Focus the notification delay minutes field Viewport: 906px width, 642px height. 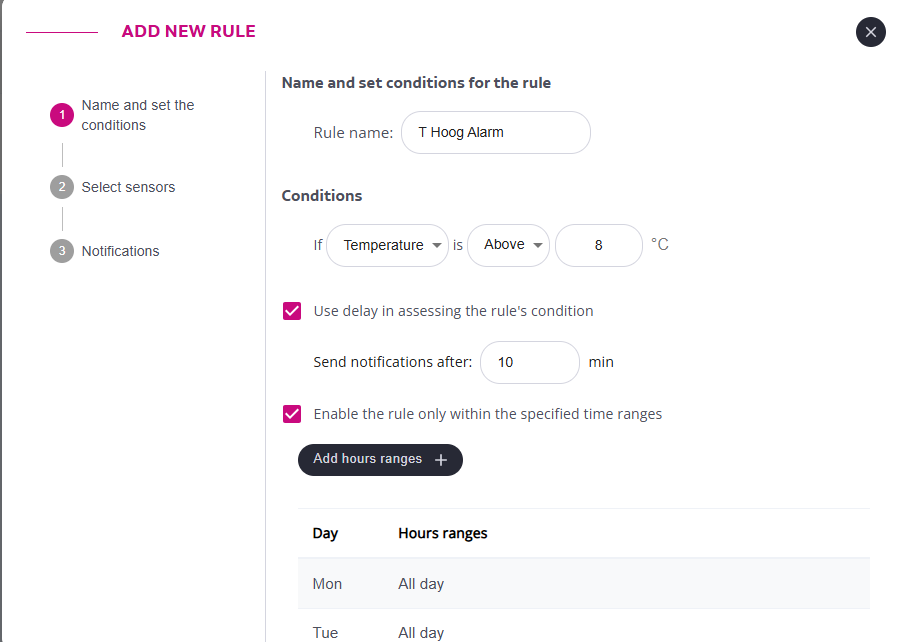pyautogui.click(x=529, y=362)
